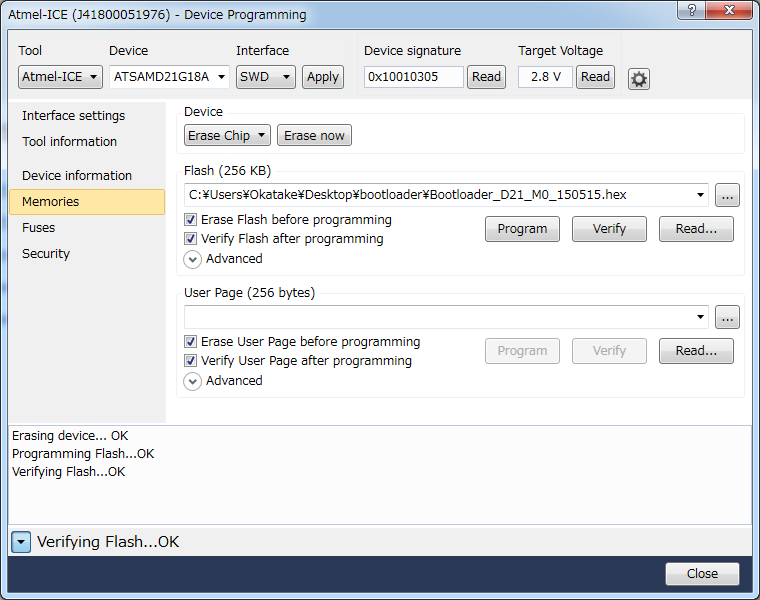
Task: Open Device information page
Action: [77, 176]
